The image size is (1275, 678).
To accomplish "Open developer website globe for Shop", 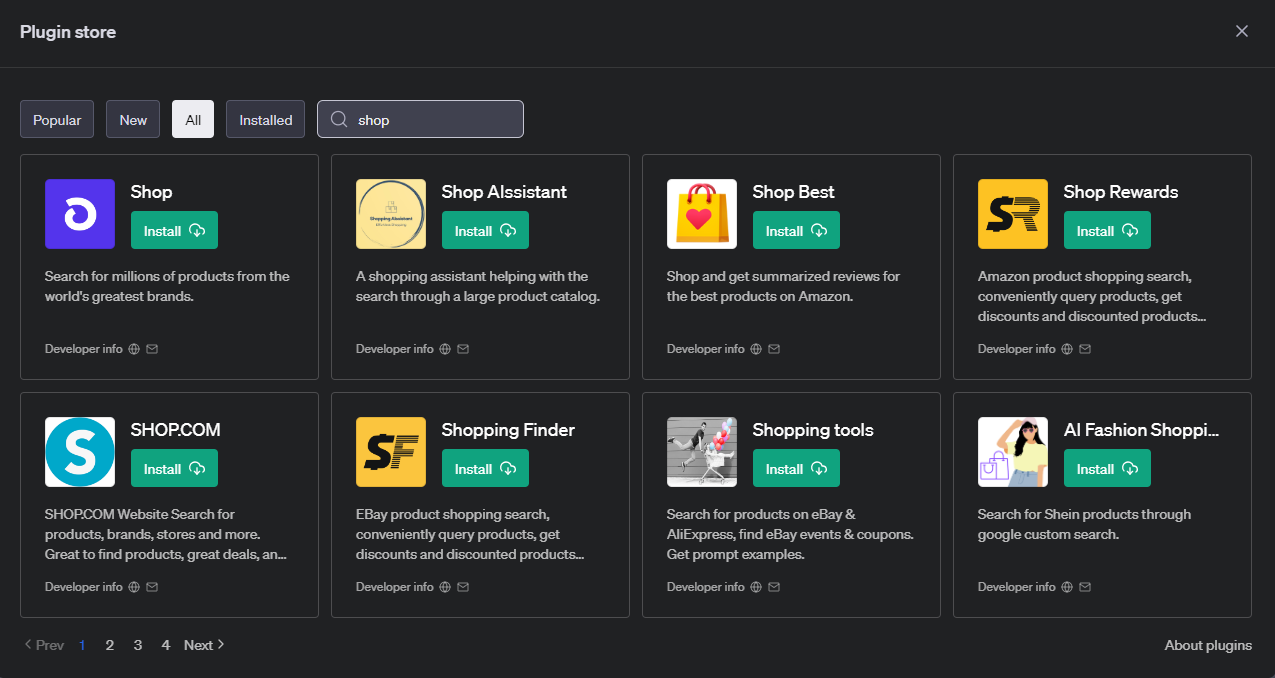I will click(134, 349).
